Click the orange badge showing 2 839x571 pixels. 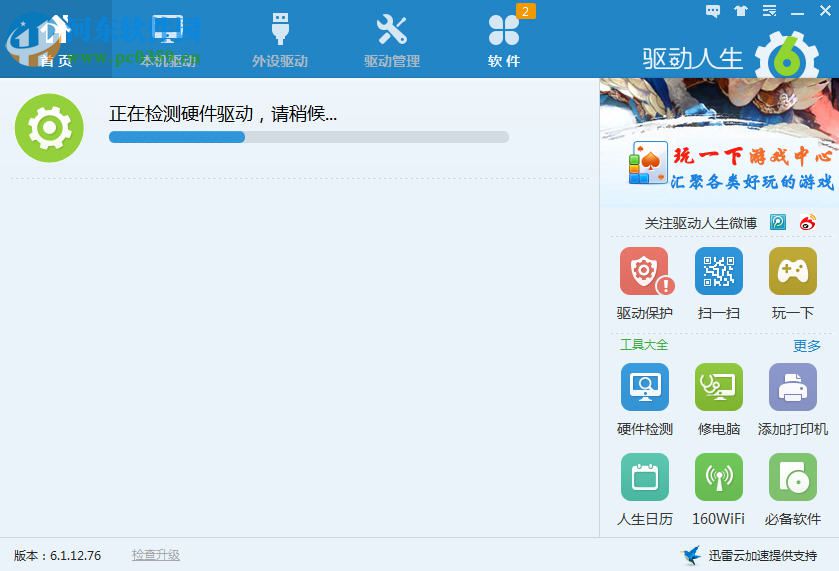tap(525, 11)
